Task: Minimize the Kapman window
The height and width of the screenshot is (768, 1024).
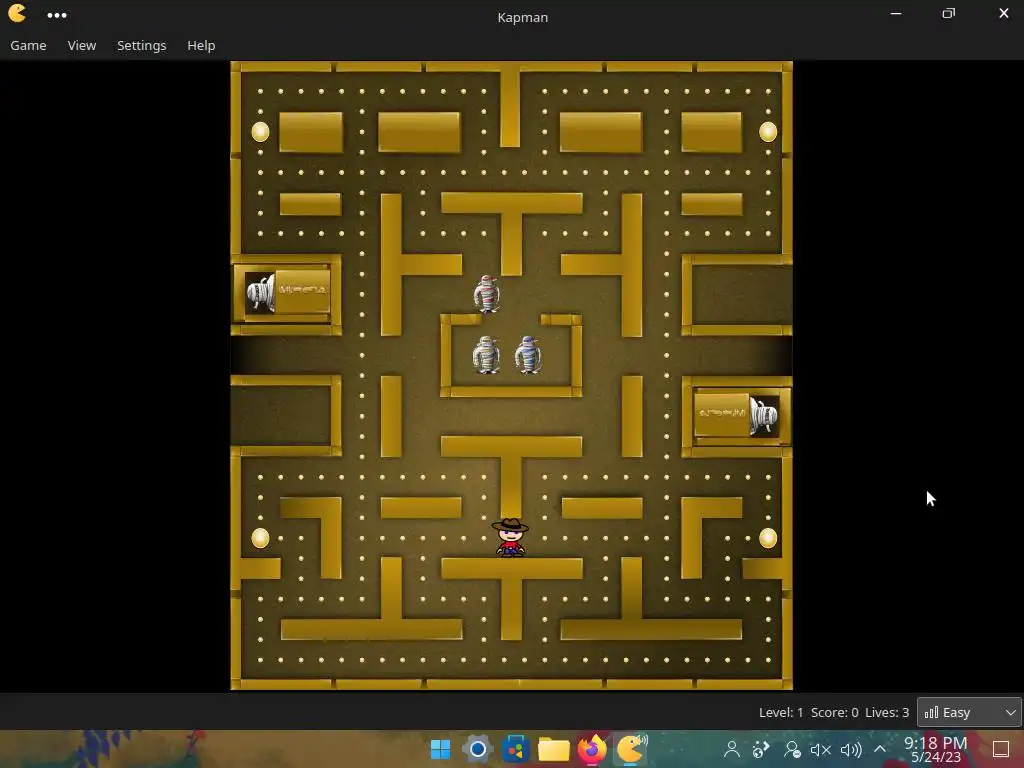Action: pyautogui.click(x=896, y=13)
